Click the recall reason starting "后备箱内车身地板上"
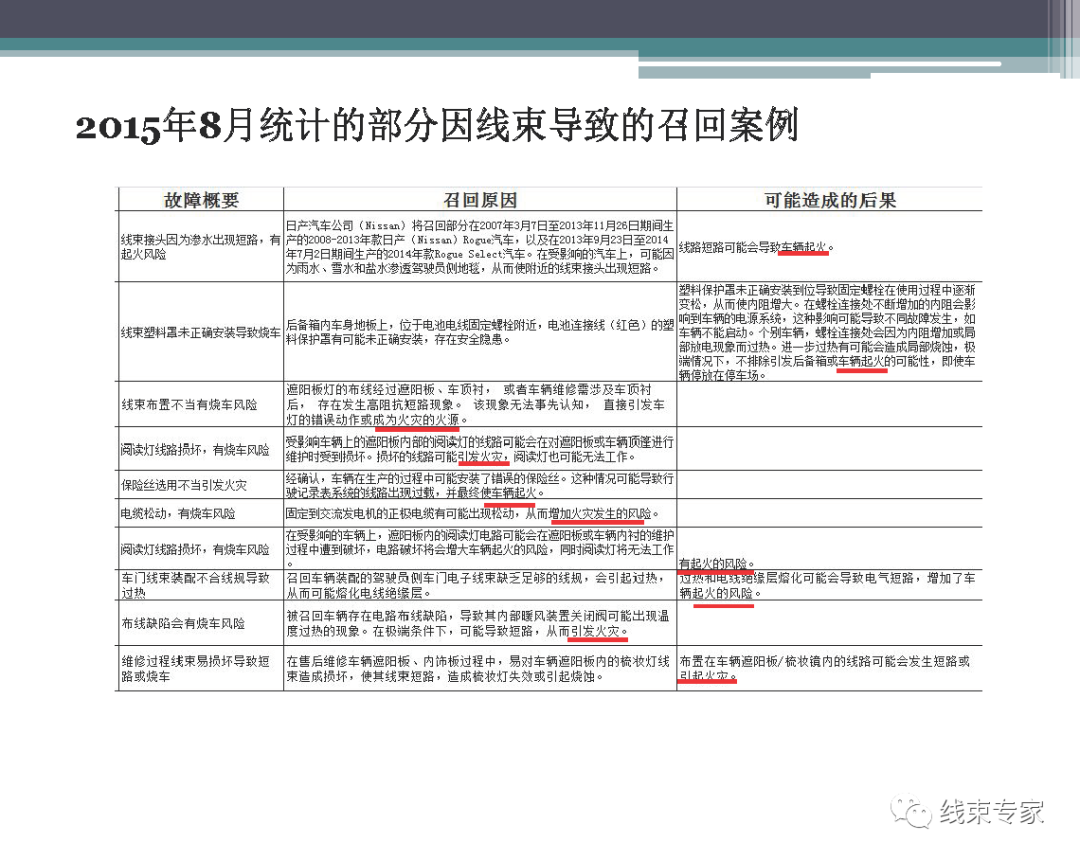 tap(480, 332)
